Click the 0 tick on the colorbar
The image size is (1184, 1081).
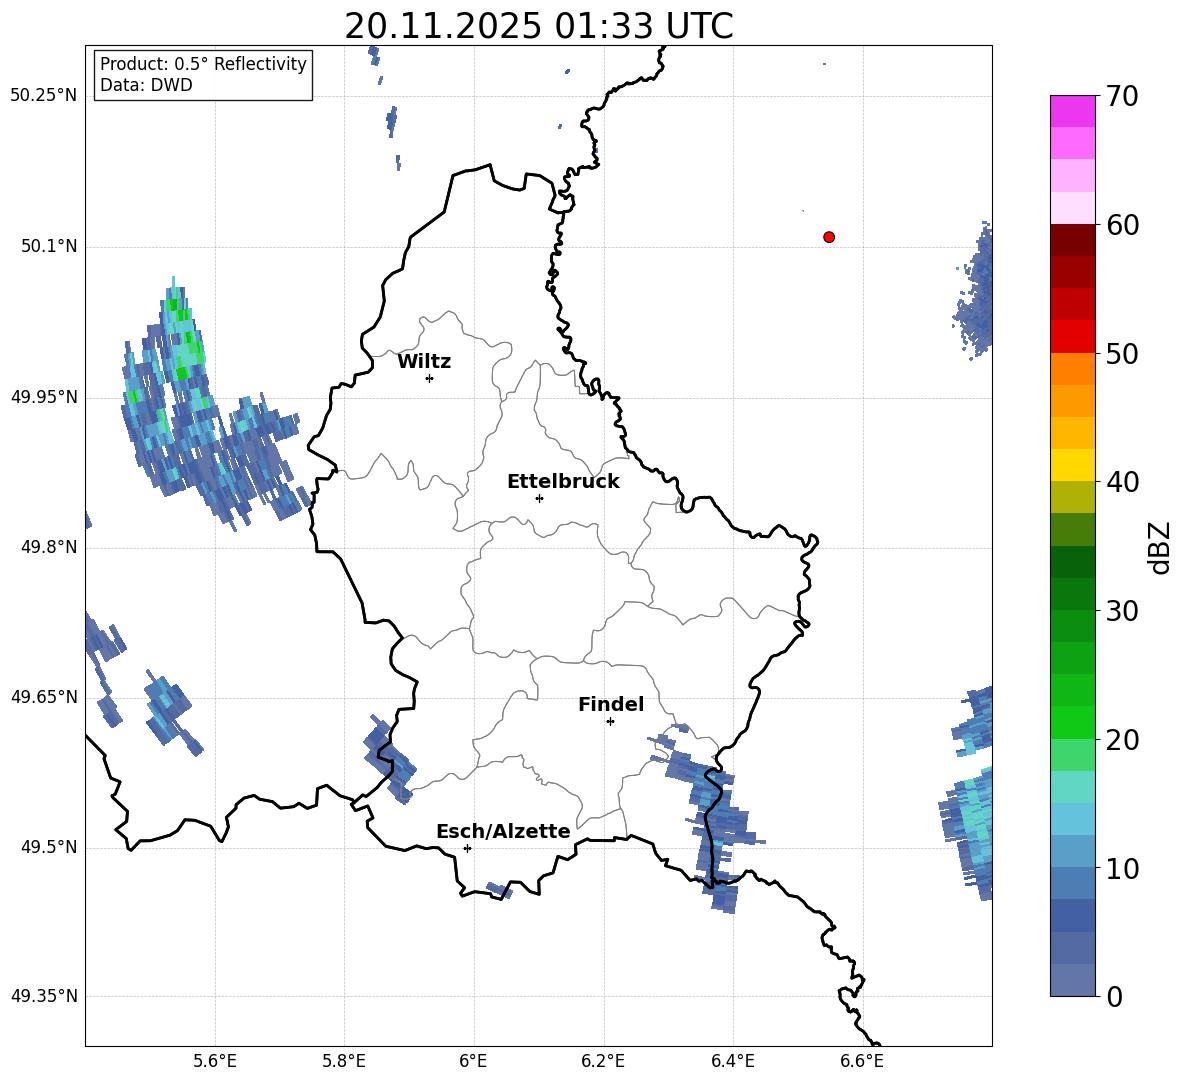pos(1114,996)
